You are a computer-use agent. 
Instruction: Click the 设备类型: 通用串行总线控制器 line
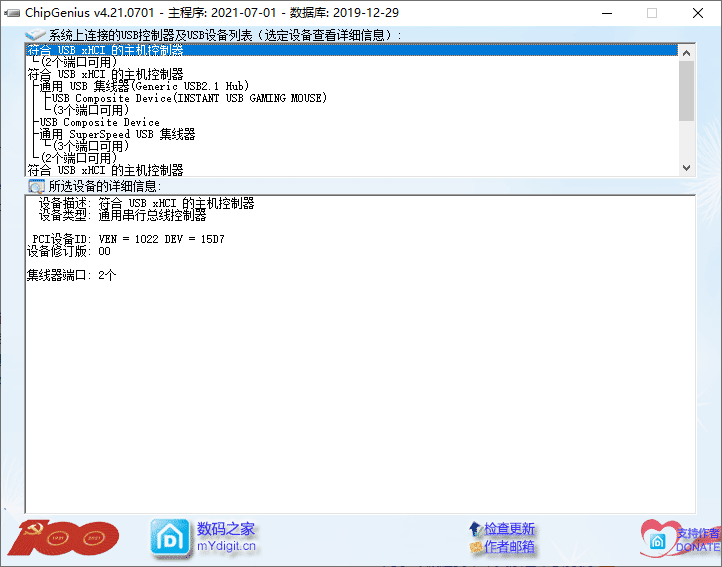click(122, 215)
